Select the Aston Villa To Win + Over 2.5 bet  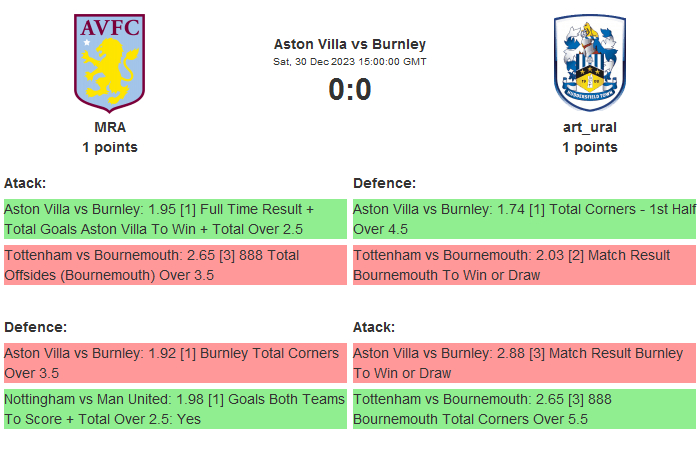[175, 219]
